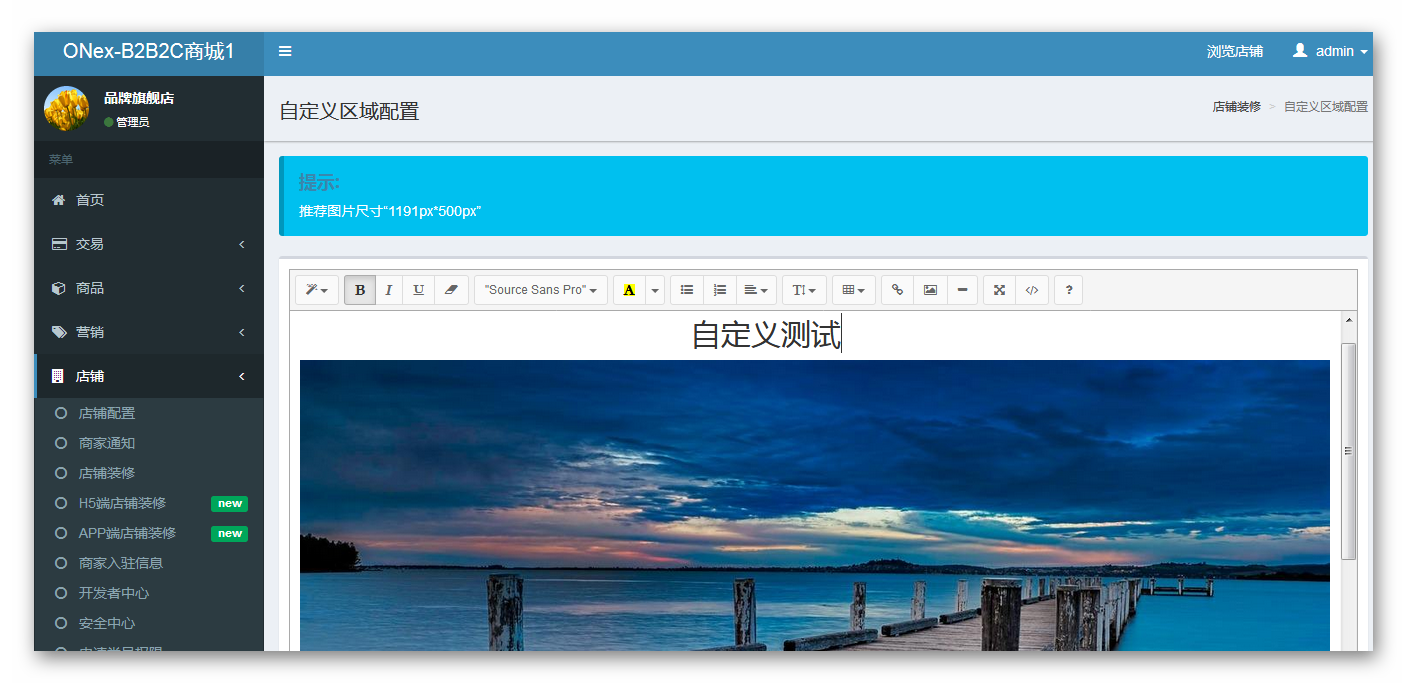Click the new badge on APP端店铺装修

[229, 534]
